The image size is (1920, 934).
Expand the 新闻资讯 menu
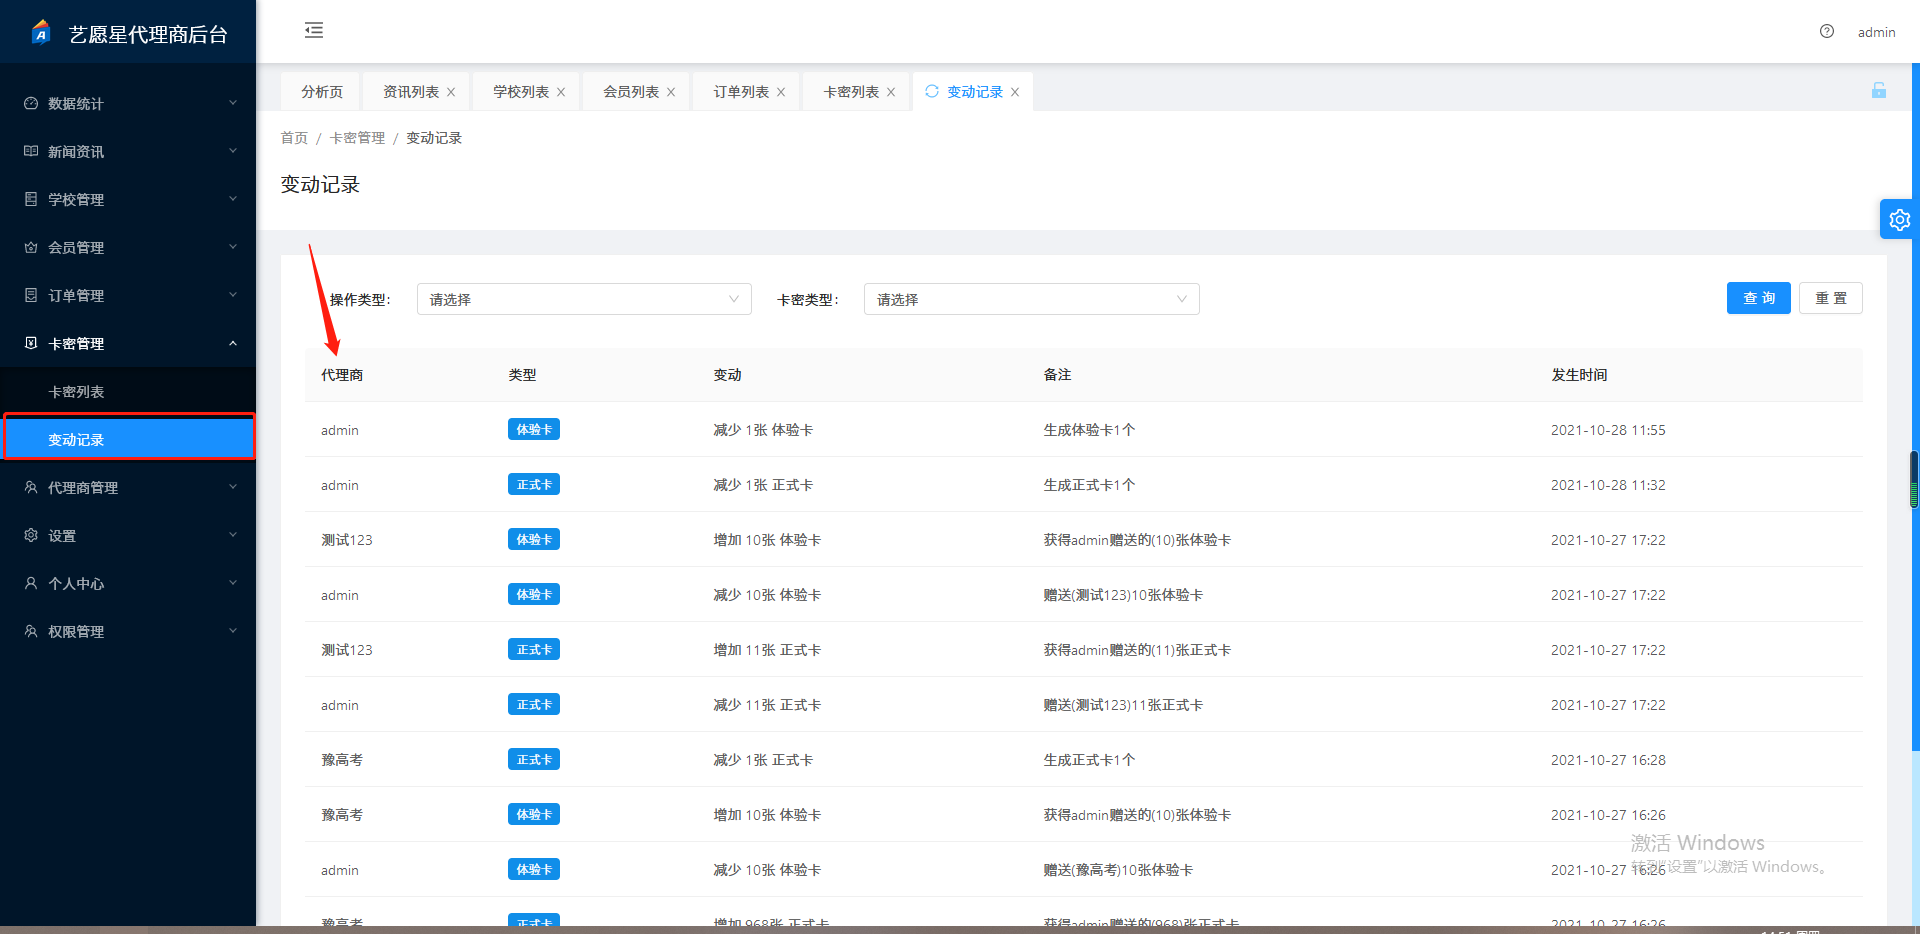tap(233, 151)
